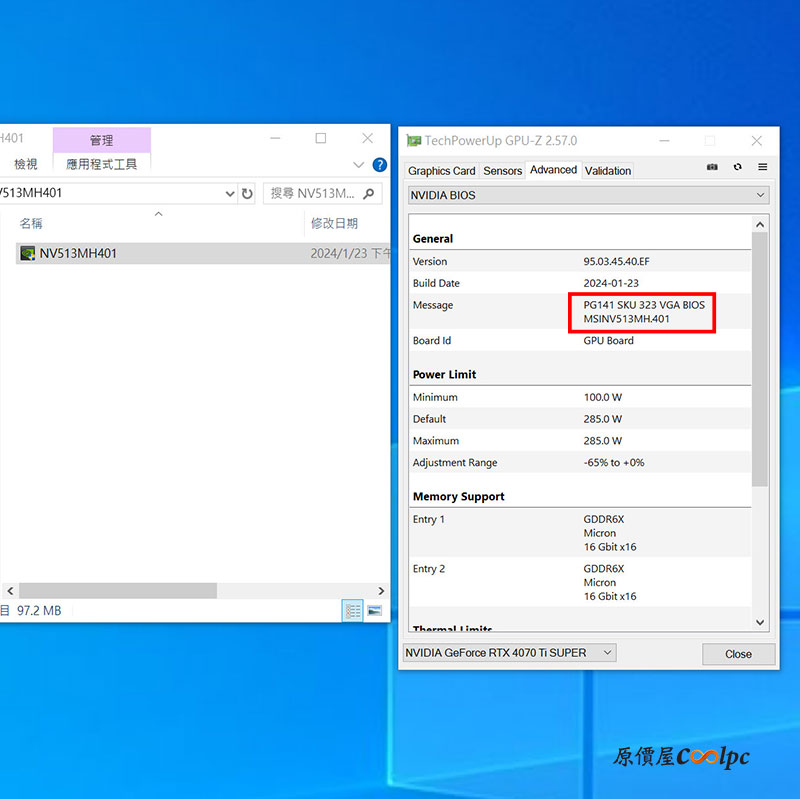
Task: Click the Maximum power limit value
Action: pos(603,441)
